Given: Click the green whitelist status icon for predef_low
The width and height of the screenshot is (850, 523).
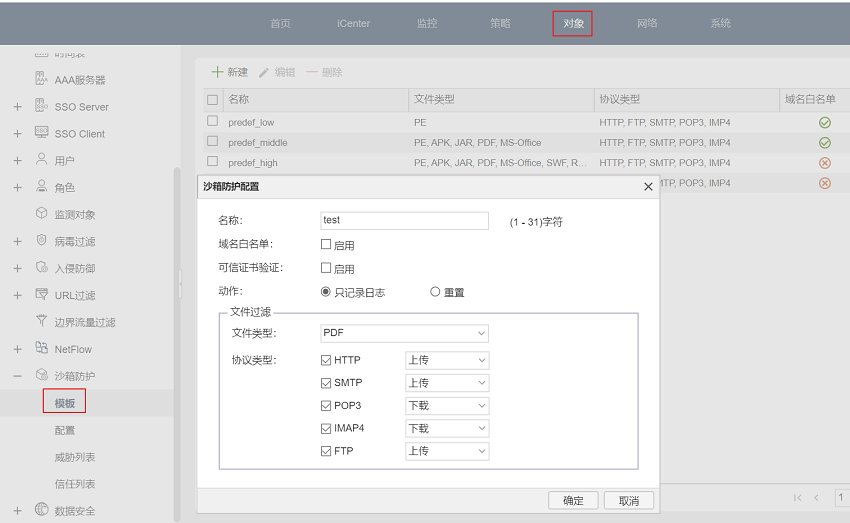Looking at the screenshot, I should 824,122.
